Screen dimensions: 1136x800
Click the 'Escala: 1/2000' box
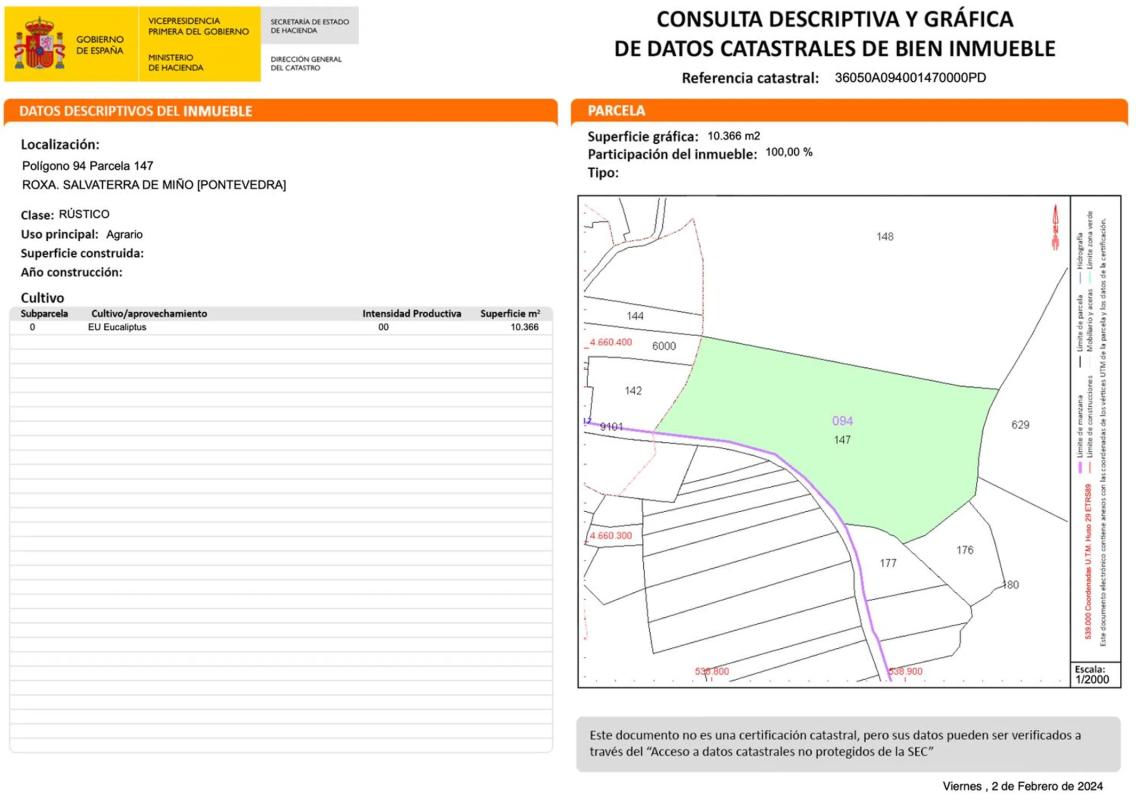tap(1089, 674)
